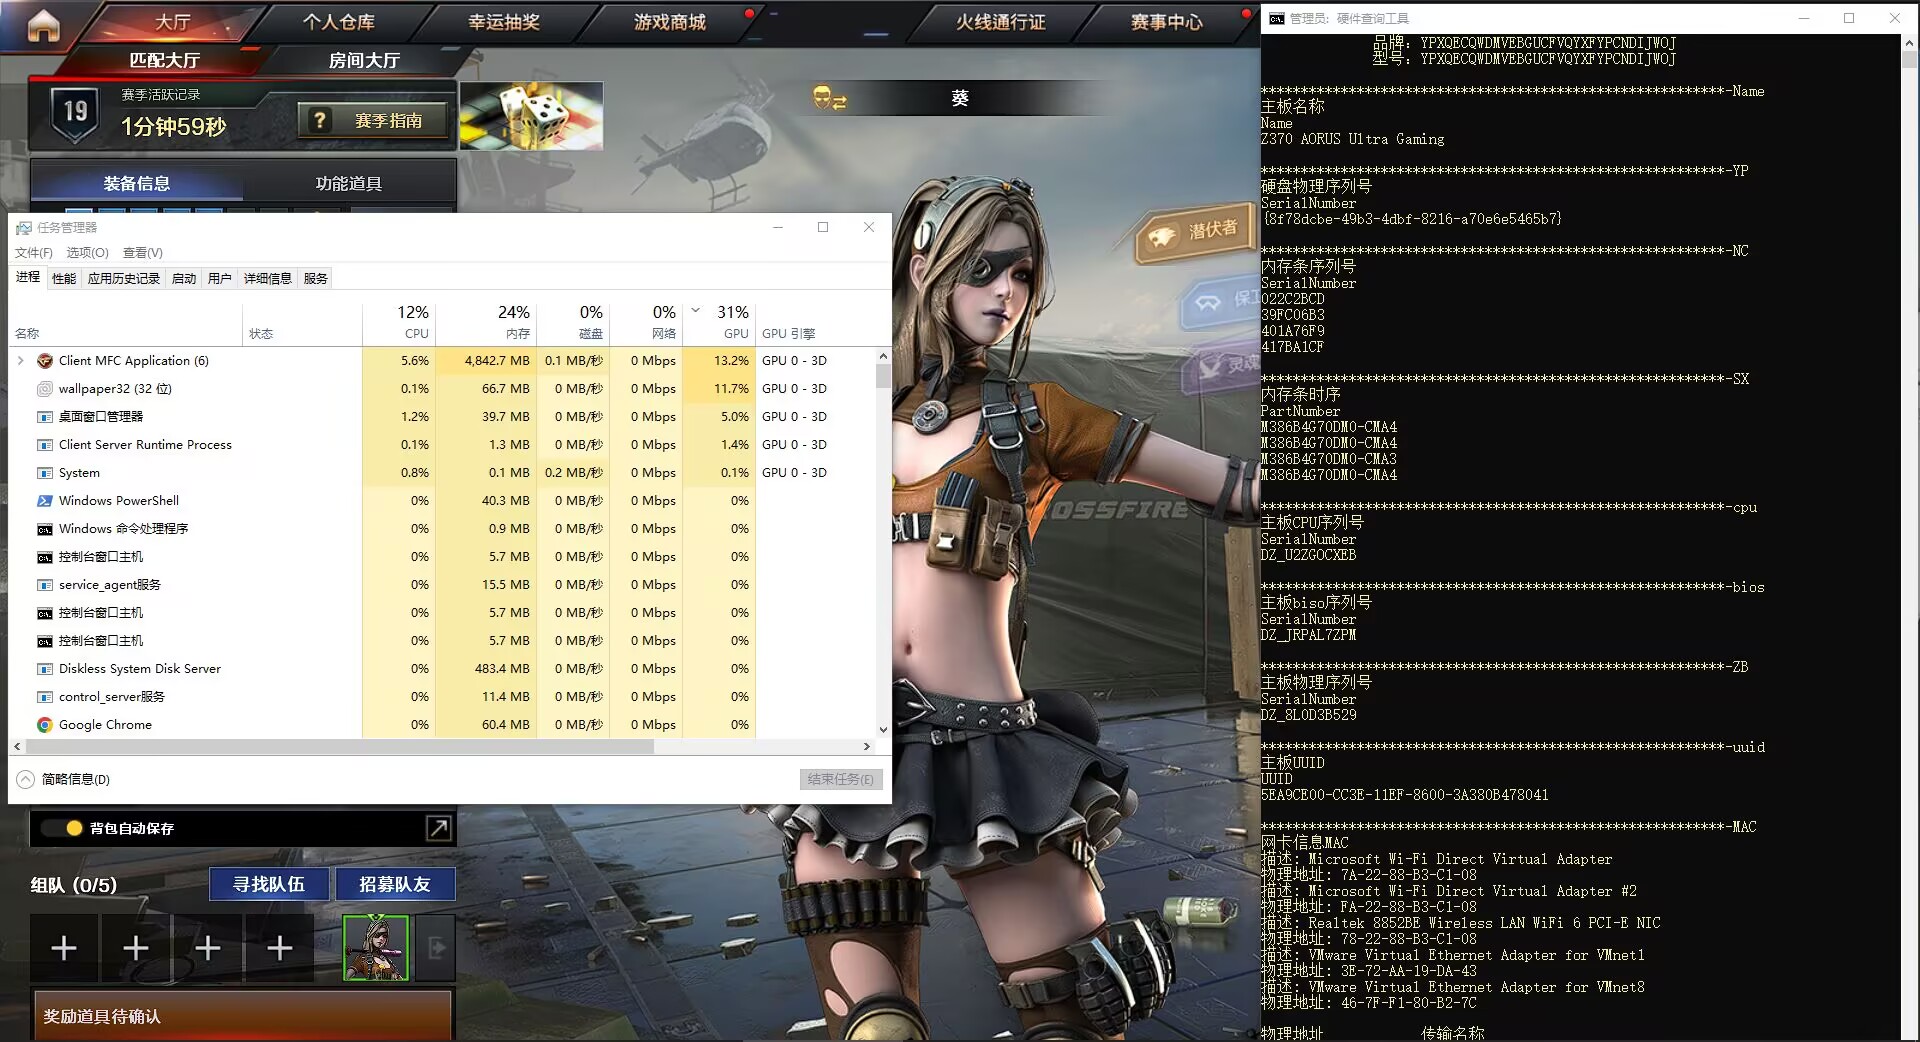Select the Diskless System Disk Server icon
This screenshot has width=1920, height=1042.
[45, 669]
